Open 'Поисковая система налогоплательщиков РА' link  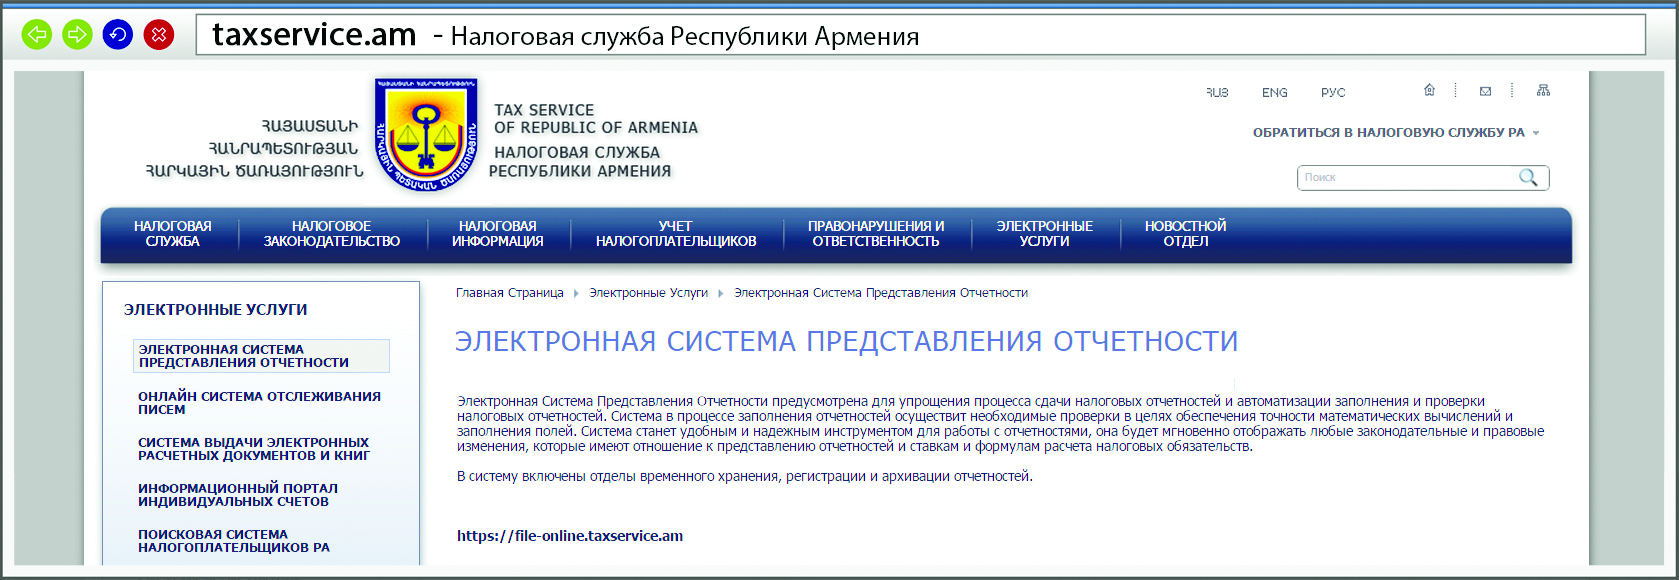[234, 541]
